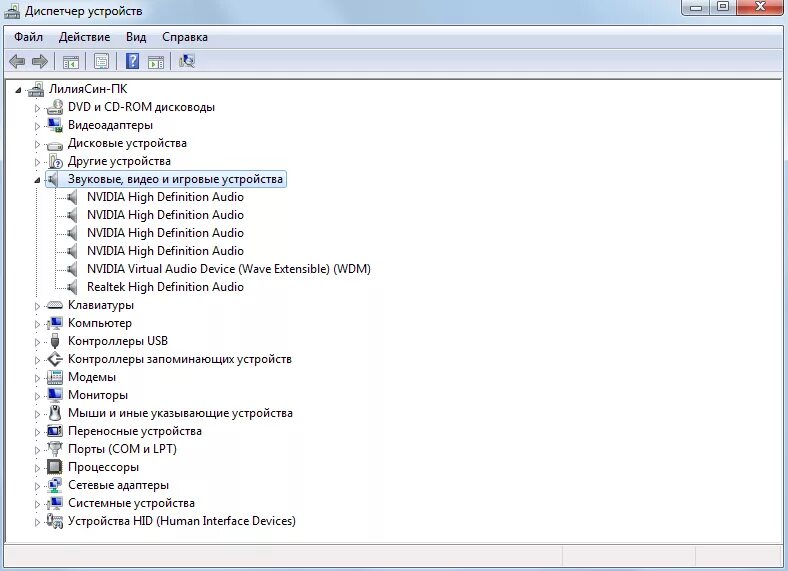Open the Справка menu
This screenshot has height=571, width=788.
[x=185, y=37]
